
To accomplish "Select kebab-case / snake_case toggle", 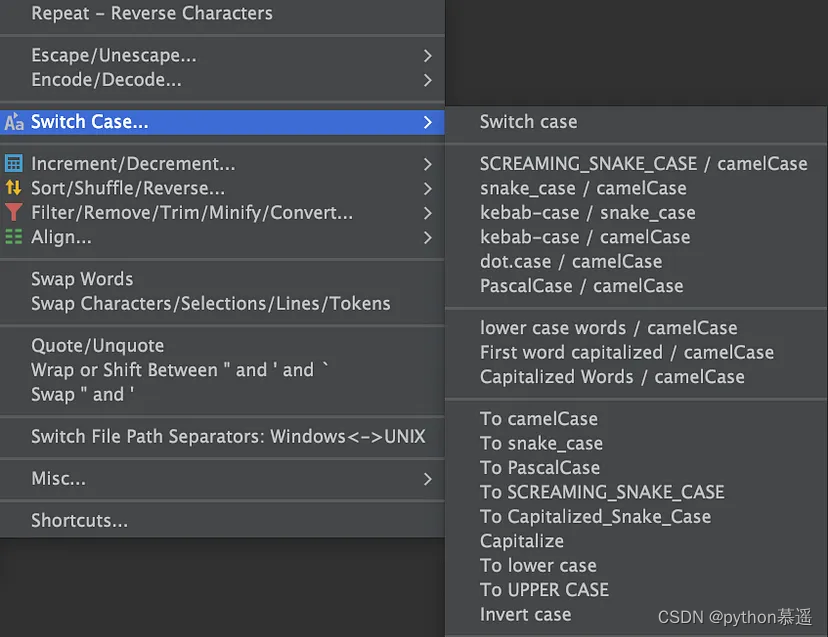I will [587, 213].
